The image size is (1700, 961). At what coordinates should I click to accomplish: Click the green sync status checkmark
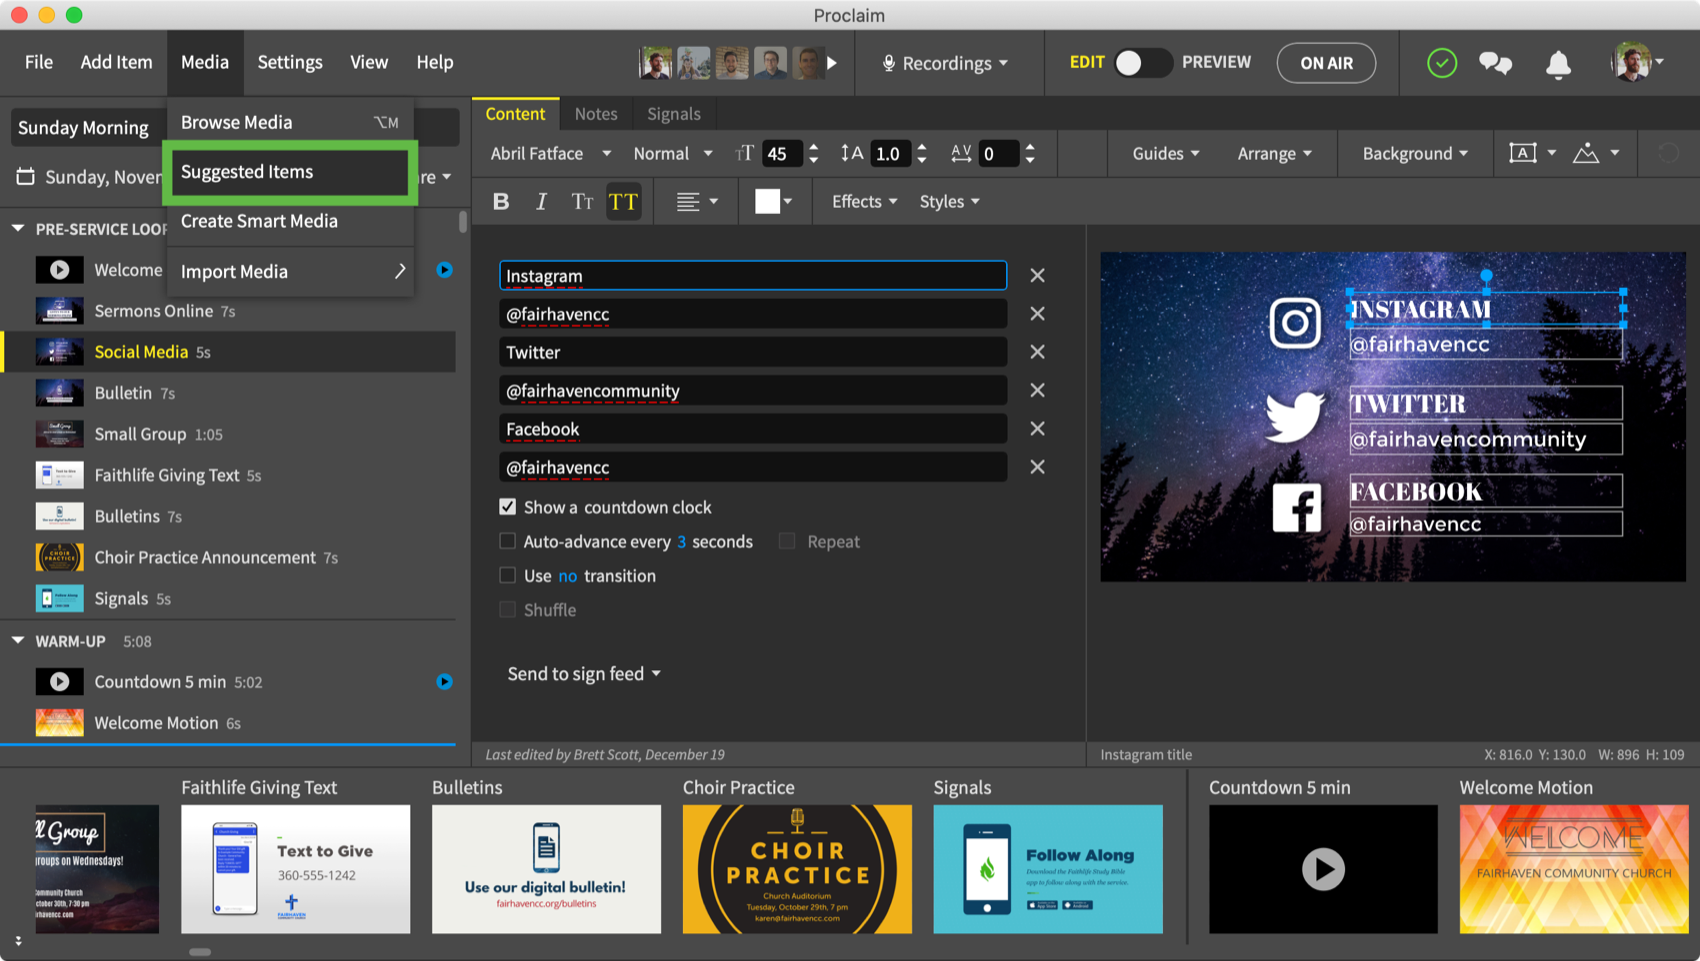click(1441, 63)
